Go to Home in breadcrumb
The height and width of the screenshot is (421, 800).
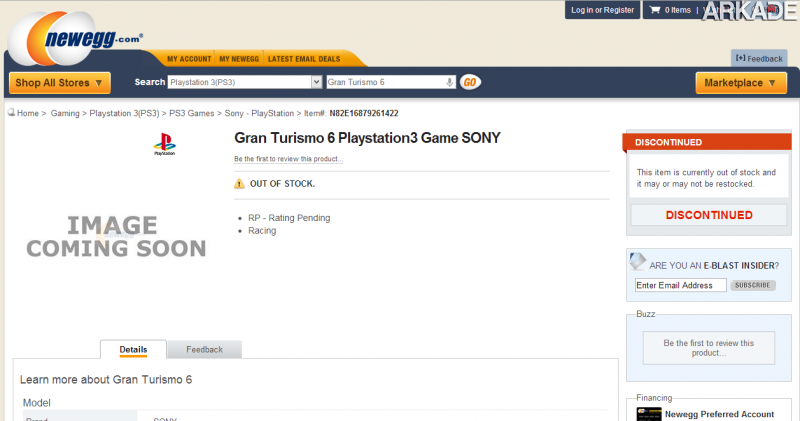coord(28,113)
